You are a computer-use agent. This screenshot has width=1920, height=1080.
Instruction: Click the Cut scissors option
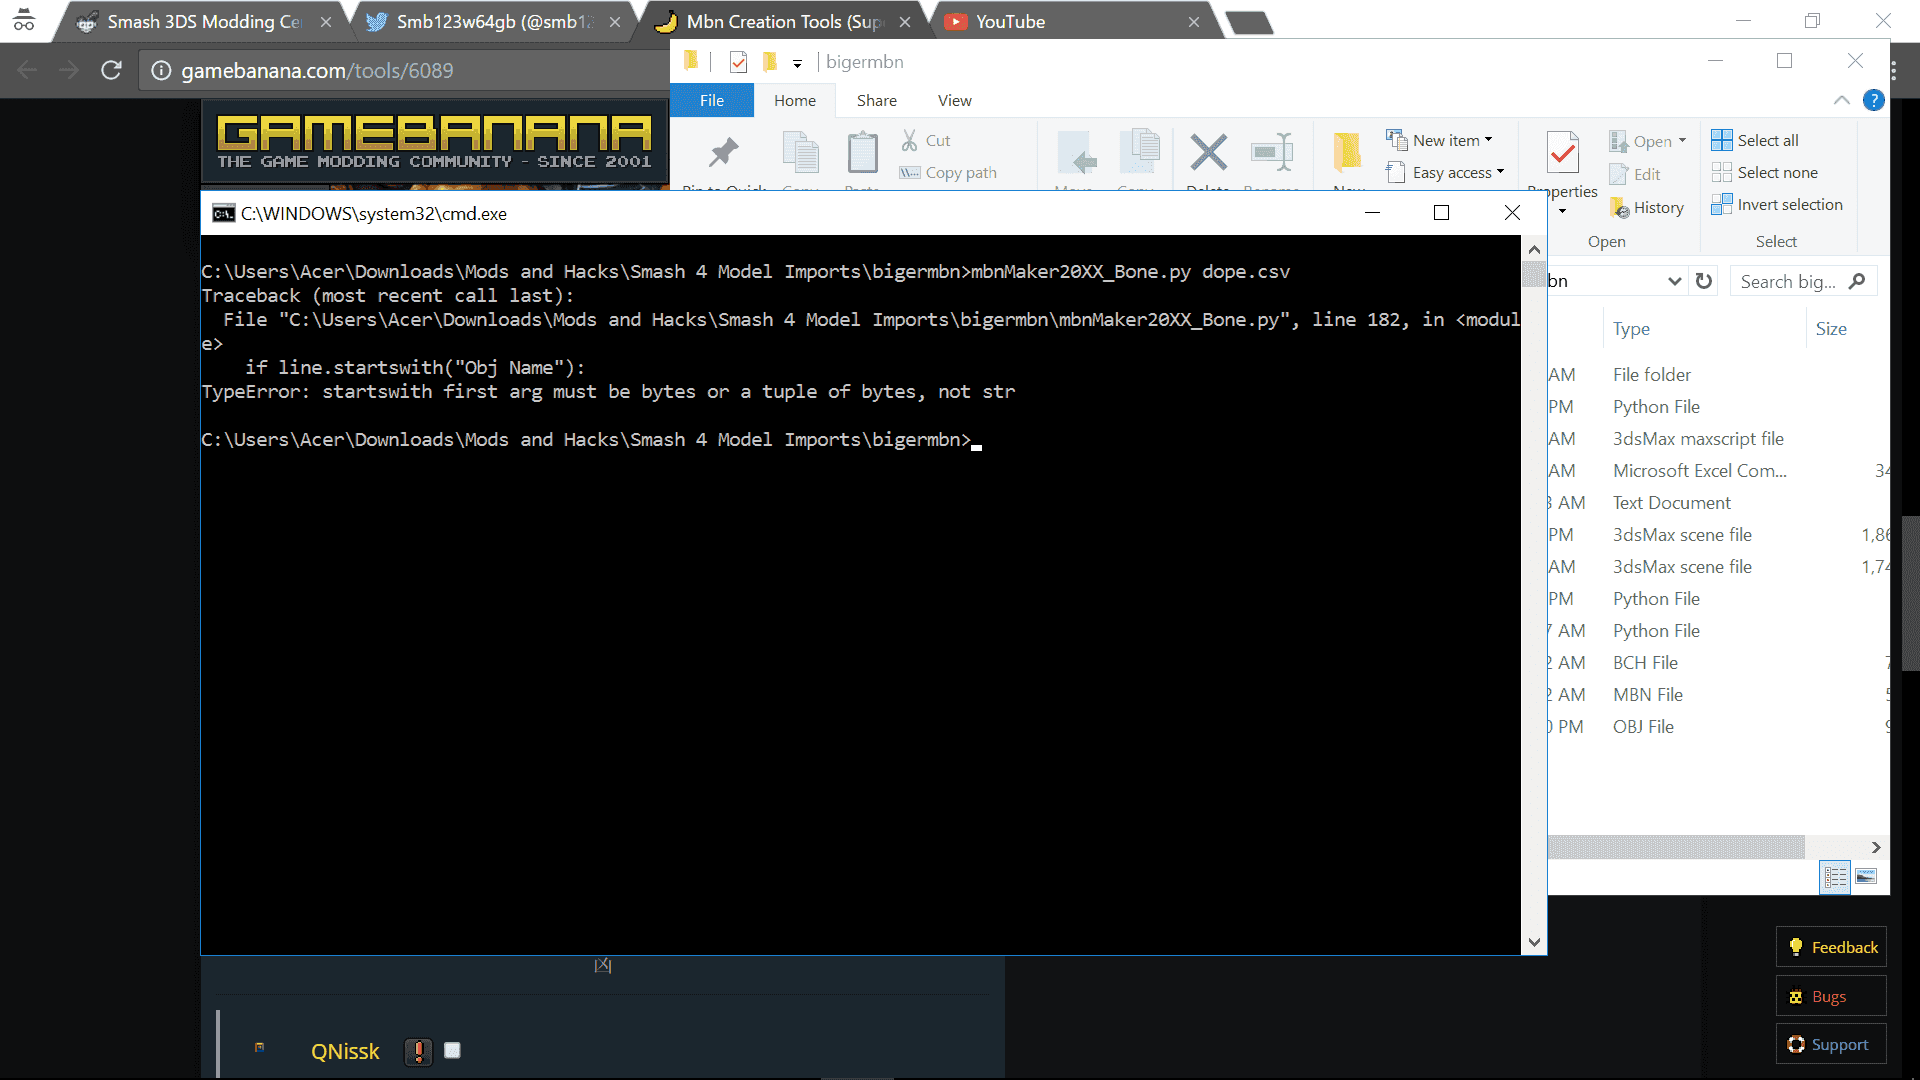coord(926,141)
